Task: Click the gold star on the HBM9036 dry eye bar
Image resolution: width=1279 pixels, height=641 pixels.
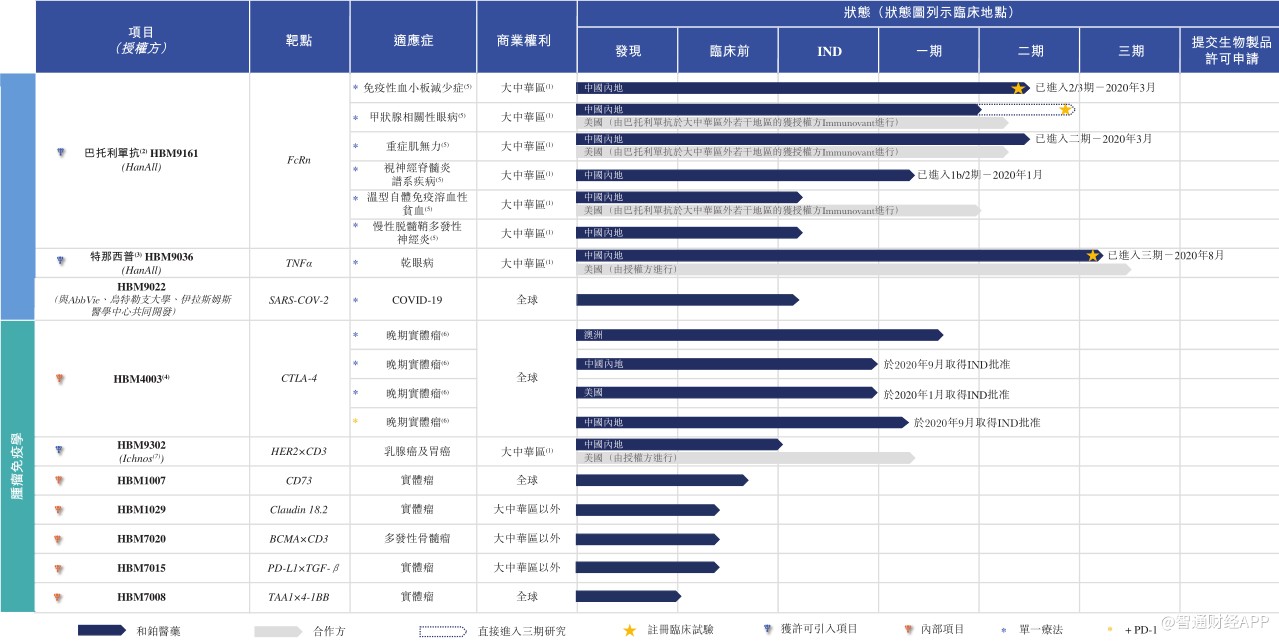Action: click(1093, 256)
